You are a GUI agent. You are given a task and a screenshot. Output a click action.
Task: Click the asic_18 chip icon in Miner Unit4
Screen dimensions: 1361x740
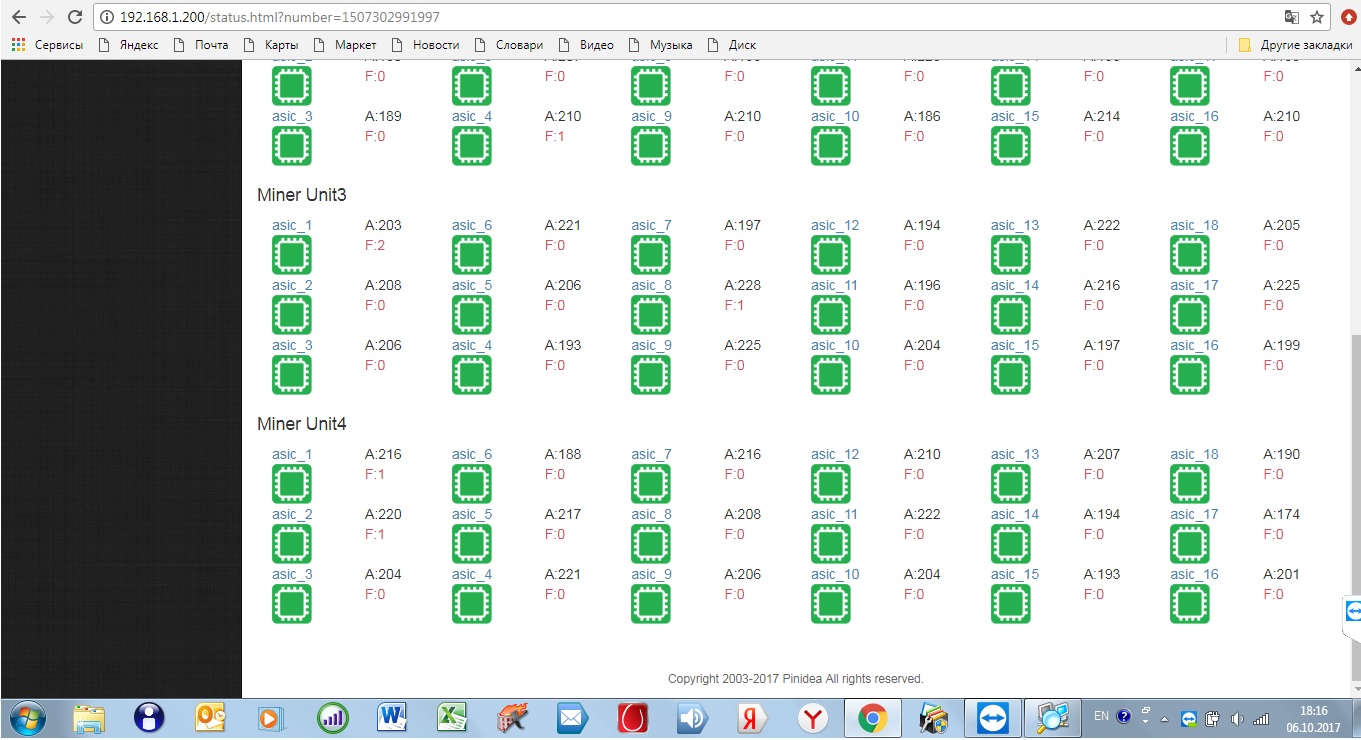(1190, 484)
